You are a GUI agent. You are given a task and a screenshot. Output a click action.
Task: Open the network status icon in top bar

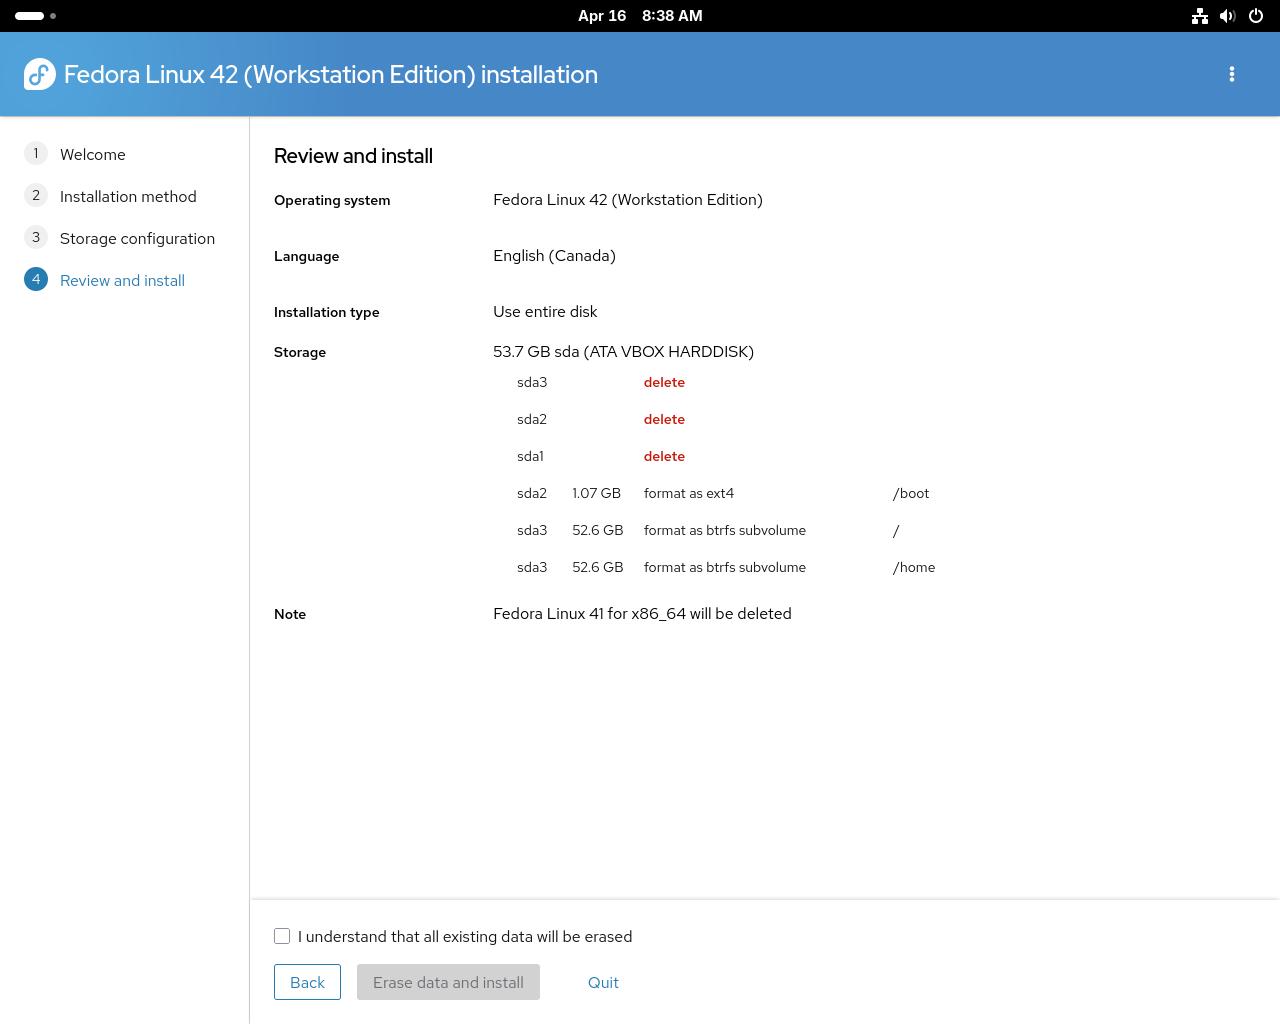tap(1200, 16)
